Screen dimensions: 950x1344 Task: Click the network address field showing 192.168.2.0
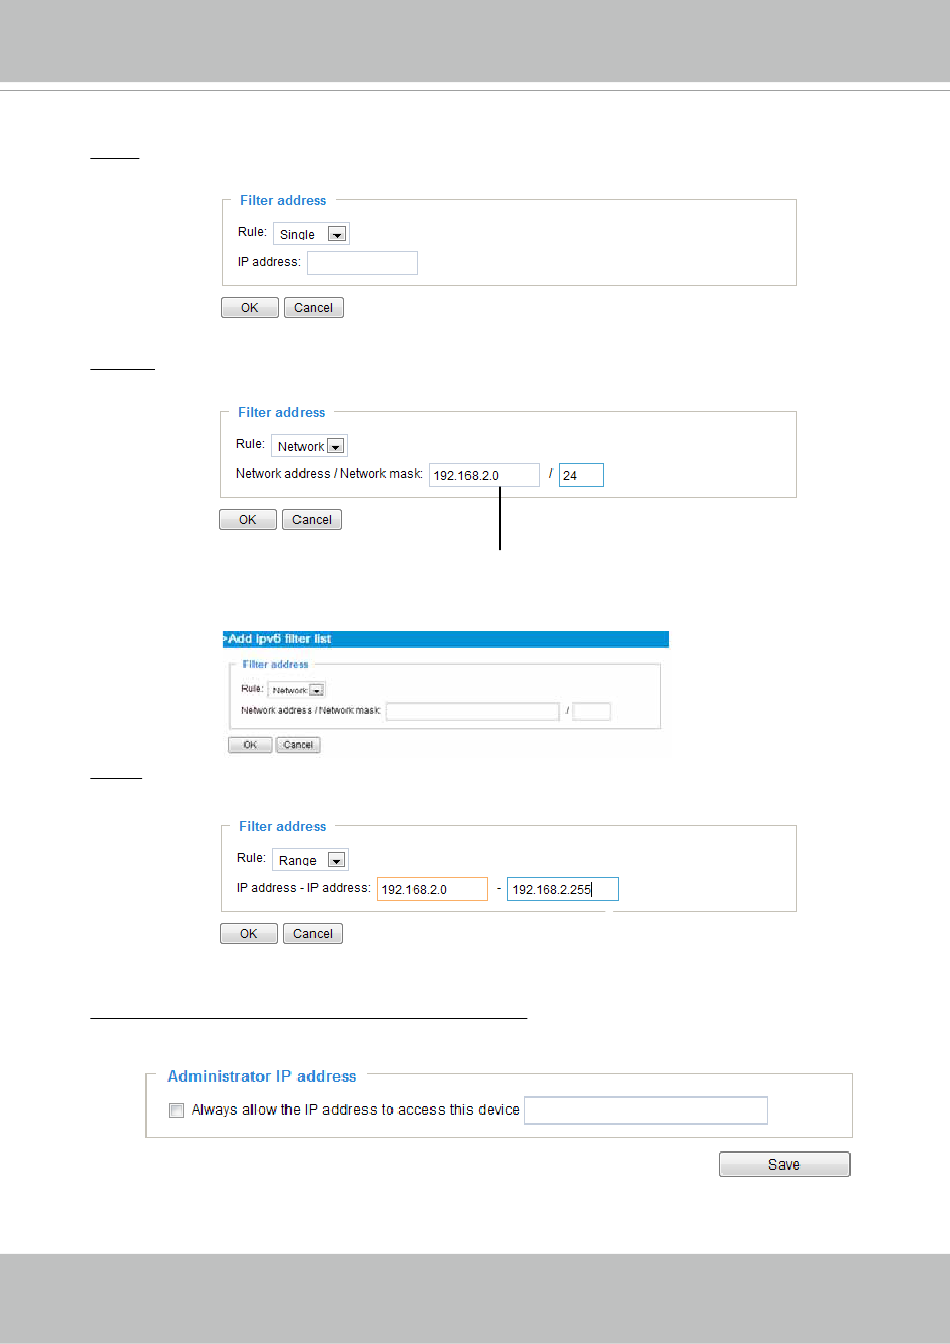point(485,475)
